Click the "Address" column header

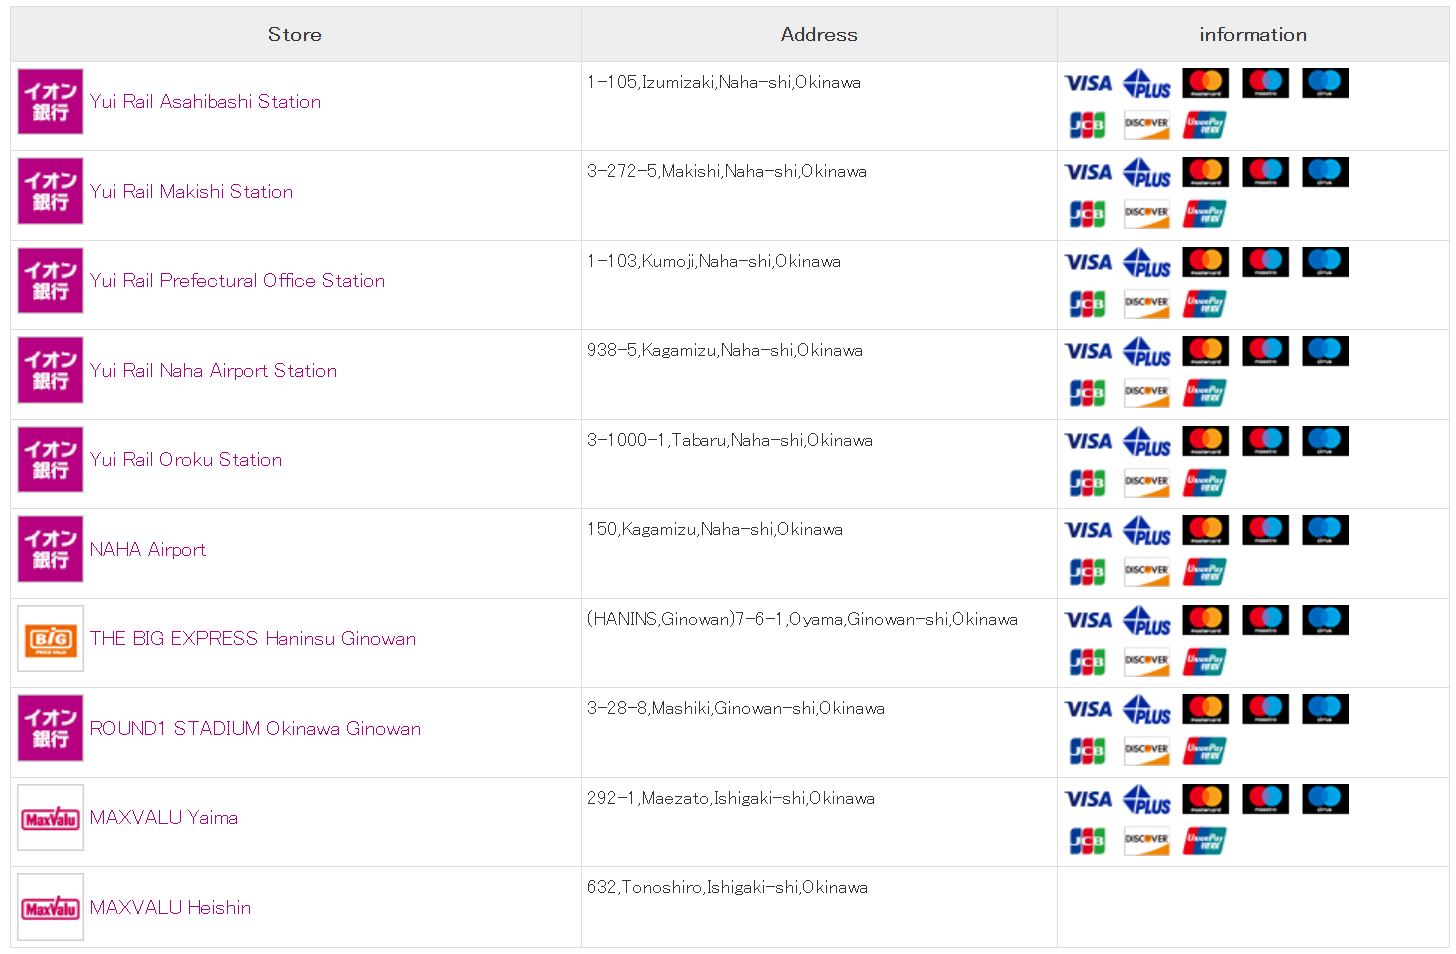[x=819, y=34]
